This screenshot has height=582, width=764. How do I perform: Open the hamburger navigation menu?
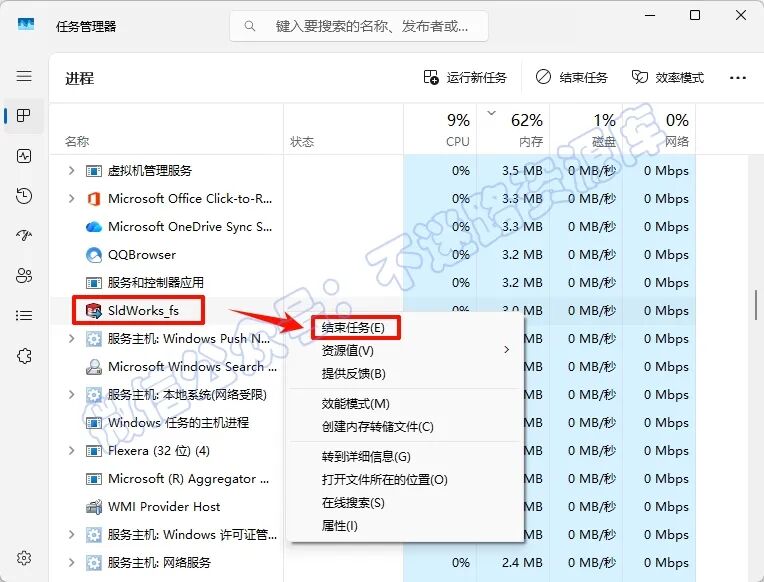[24, 76]
